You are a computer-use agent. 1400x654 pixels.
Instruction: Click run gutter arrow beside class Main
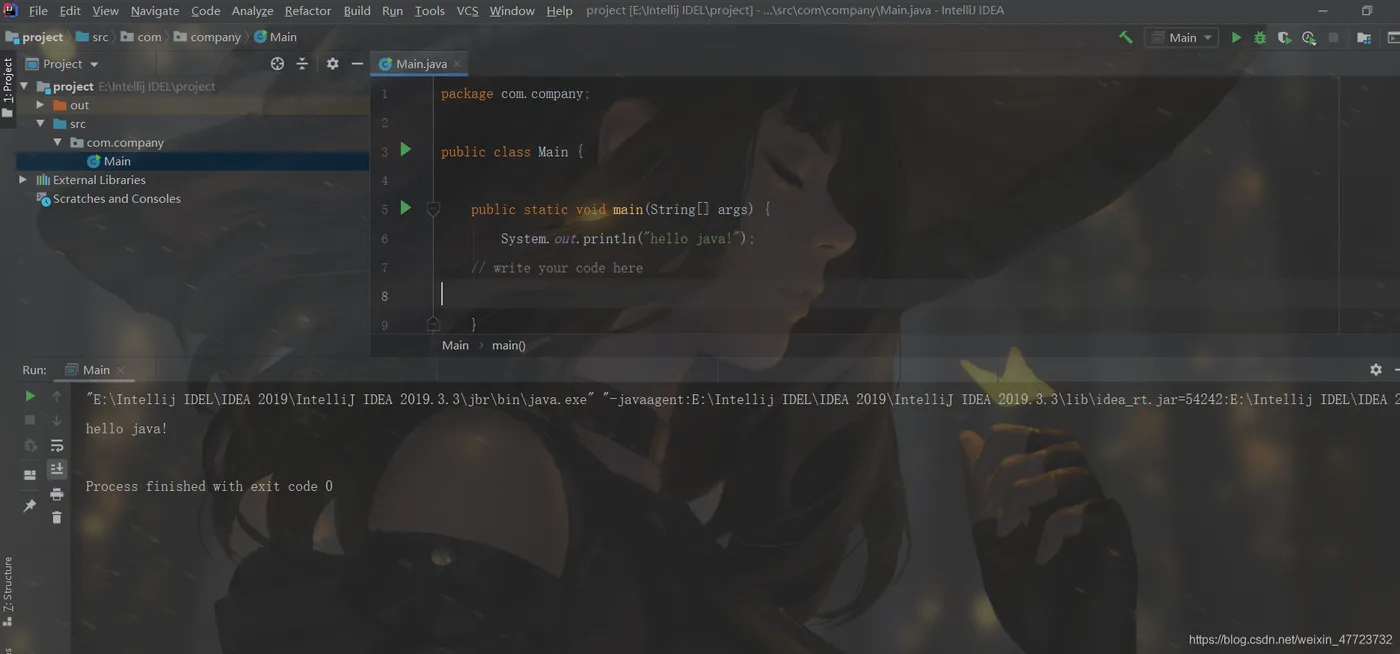click(405, 149)
